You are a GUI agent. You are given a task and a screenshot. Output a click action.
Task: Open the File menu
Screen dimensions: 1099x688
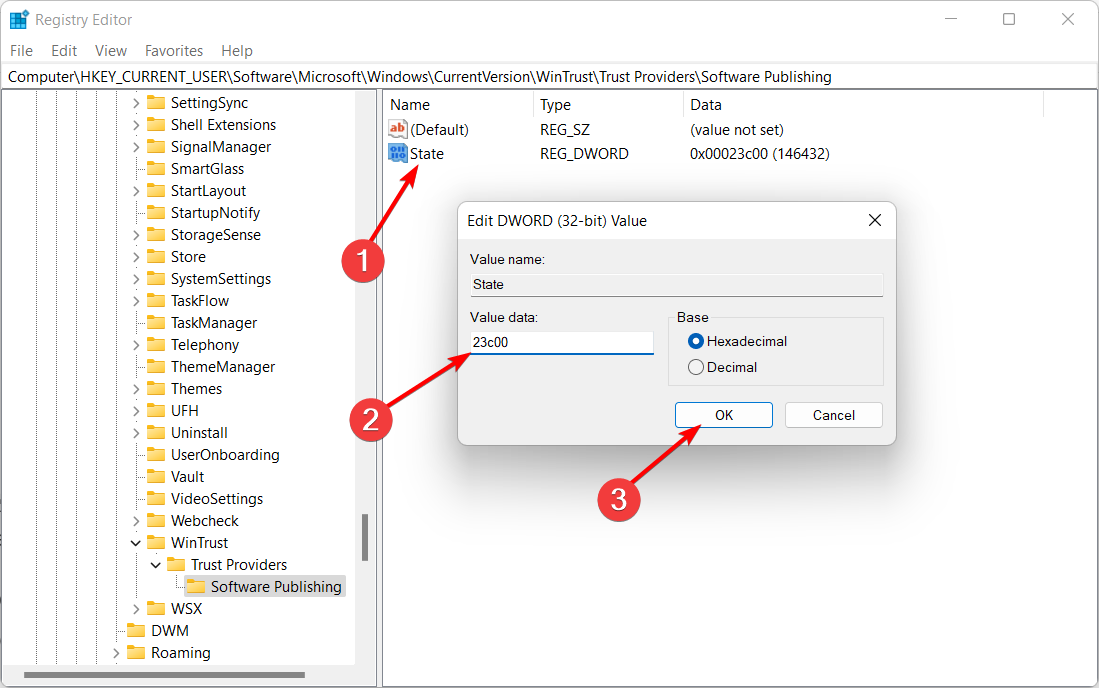coord(21,50)
